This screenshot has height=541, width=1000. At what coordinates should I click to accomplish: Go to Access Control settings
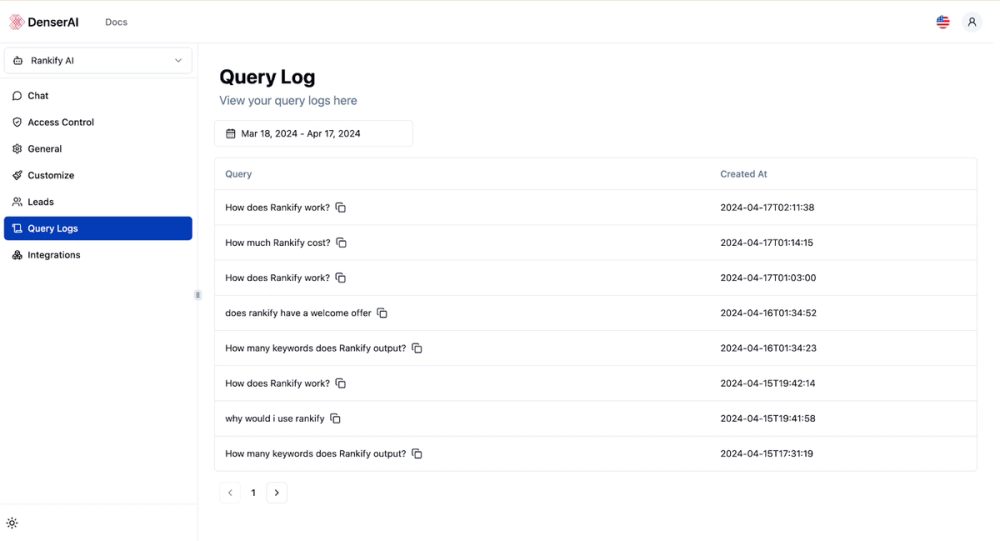pos(98,122)
